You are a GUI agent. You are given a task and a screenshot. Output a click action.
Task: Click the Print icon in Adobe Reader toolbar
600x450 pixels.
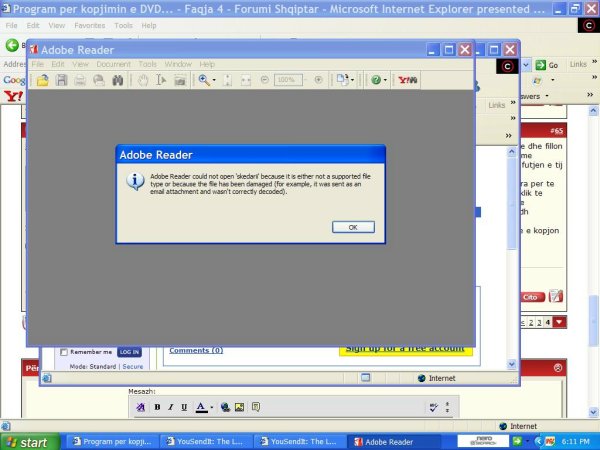[x=80, y=80]
